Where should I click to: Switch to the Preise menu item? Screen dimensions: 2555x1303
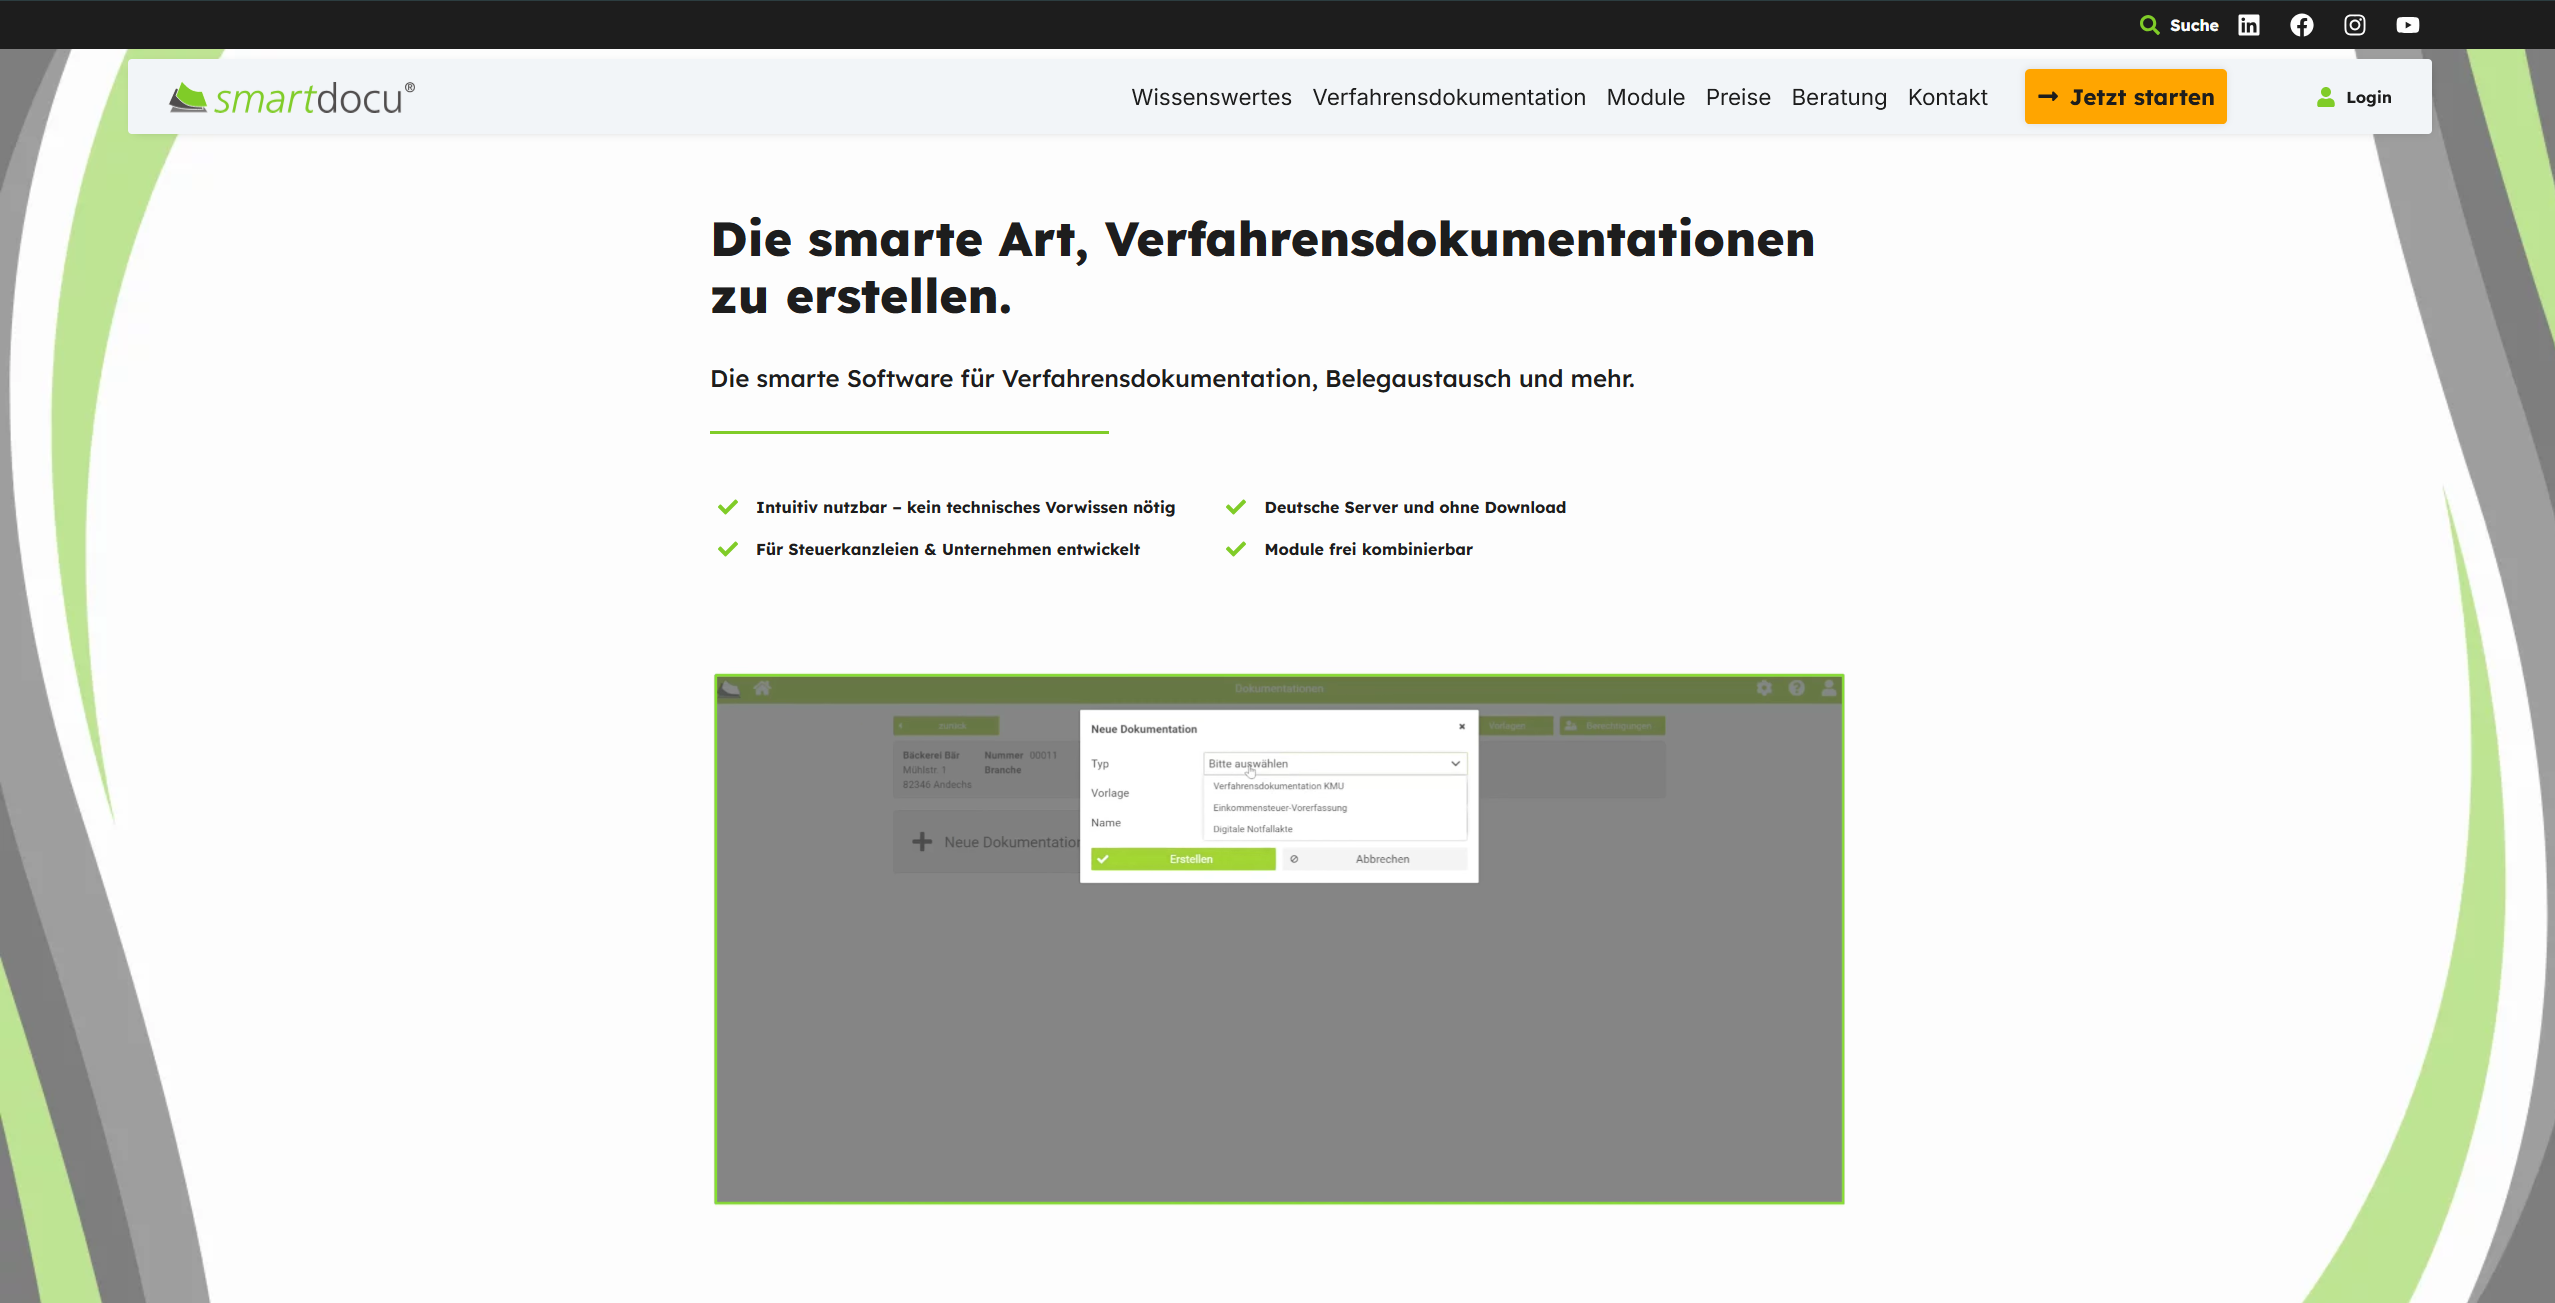point(1737,97)
